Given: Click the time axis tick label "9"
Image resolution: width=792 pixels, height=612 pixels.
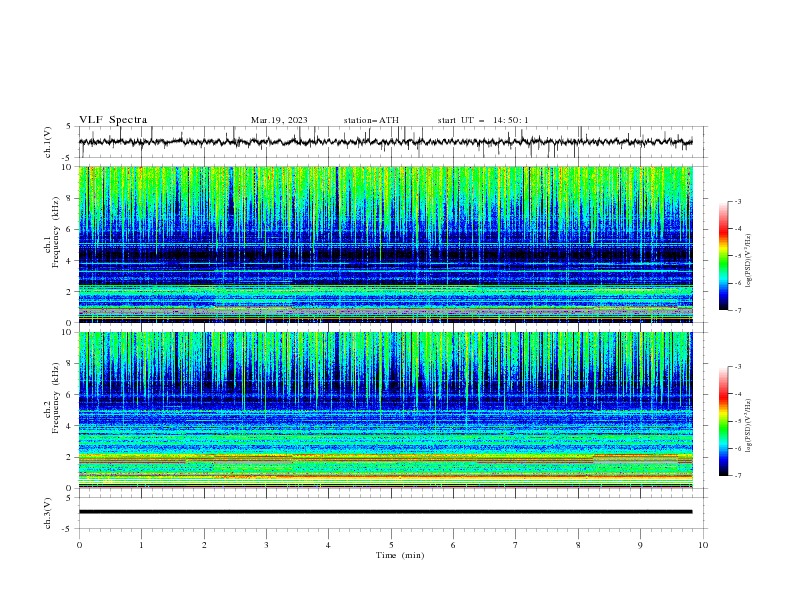Looking at the screenshot, I should point(640,545).
